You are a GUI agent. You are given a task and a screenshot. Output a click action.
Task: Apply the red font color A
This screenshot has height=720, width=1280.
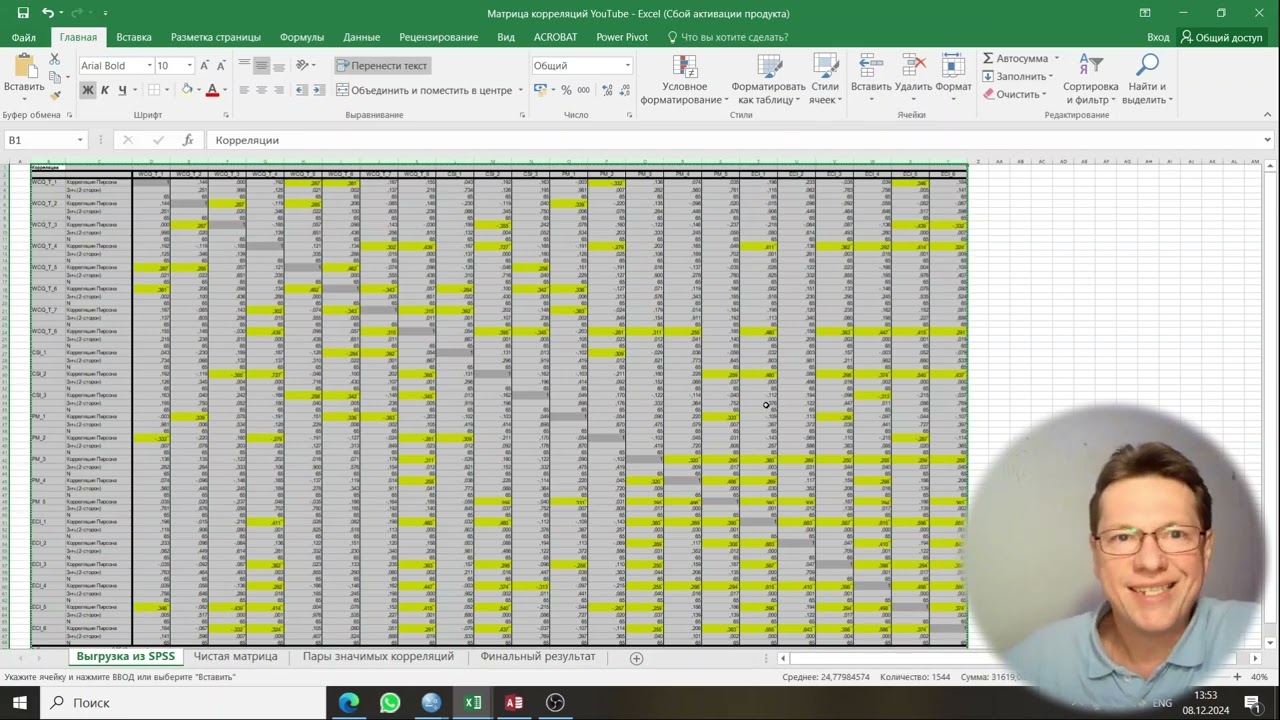coord(212,90)
